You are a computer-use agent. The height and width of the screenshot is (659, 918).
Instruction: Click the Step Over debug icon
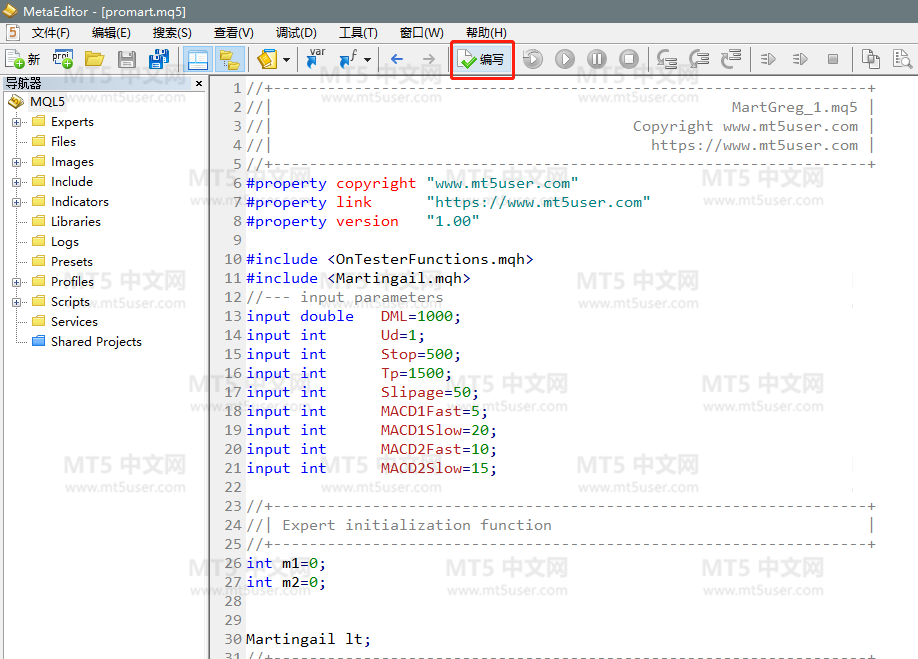699,59
